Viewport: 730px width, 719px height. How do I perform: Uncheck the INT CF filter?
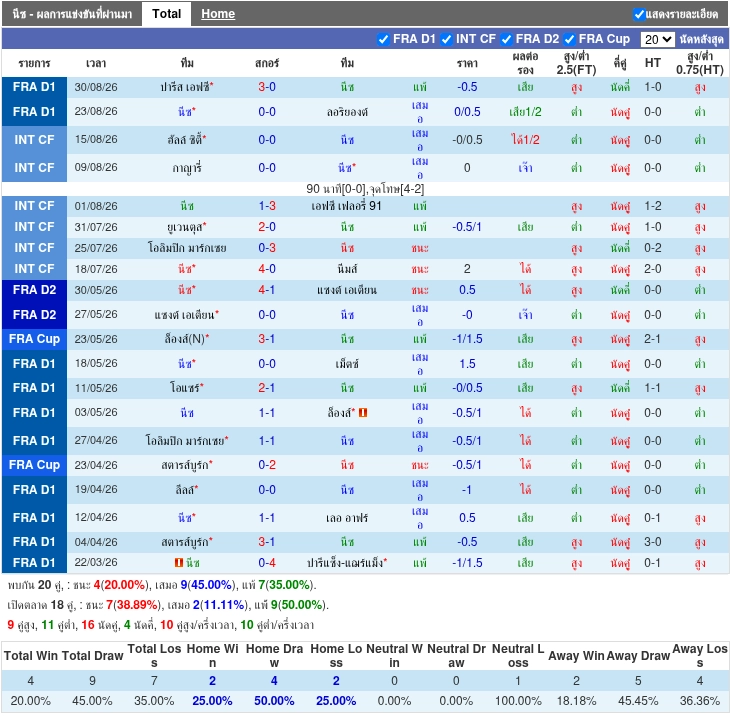pos(446,39)
